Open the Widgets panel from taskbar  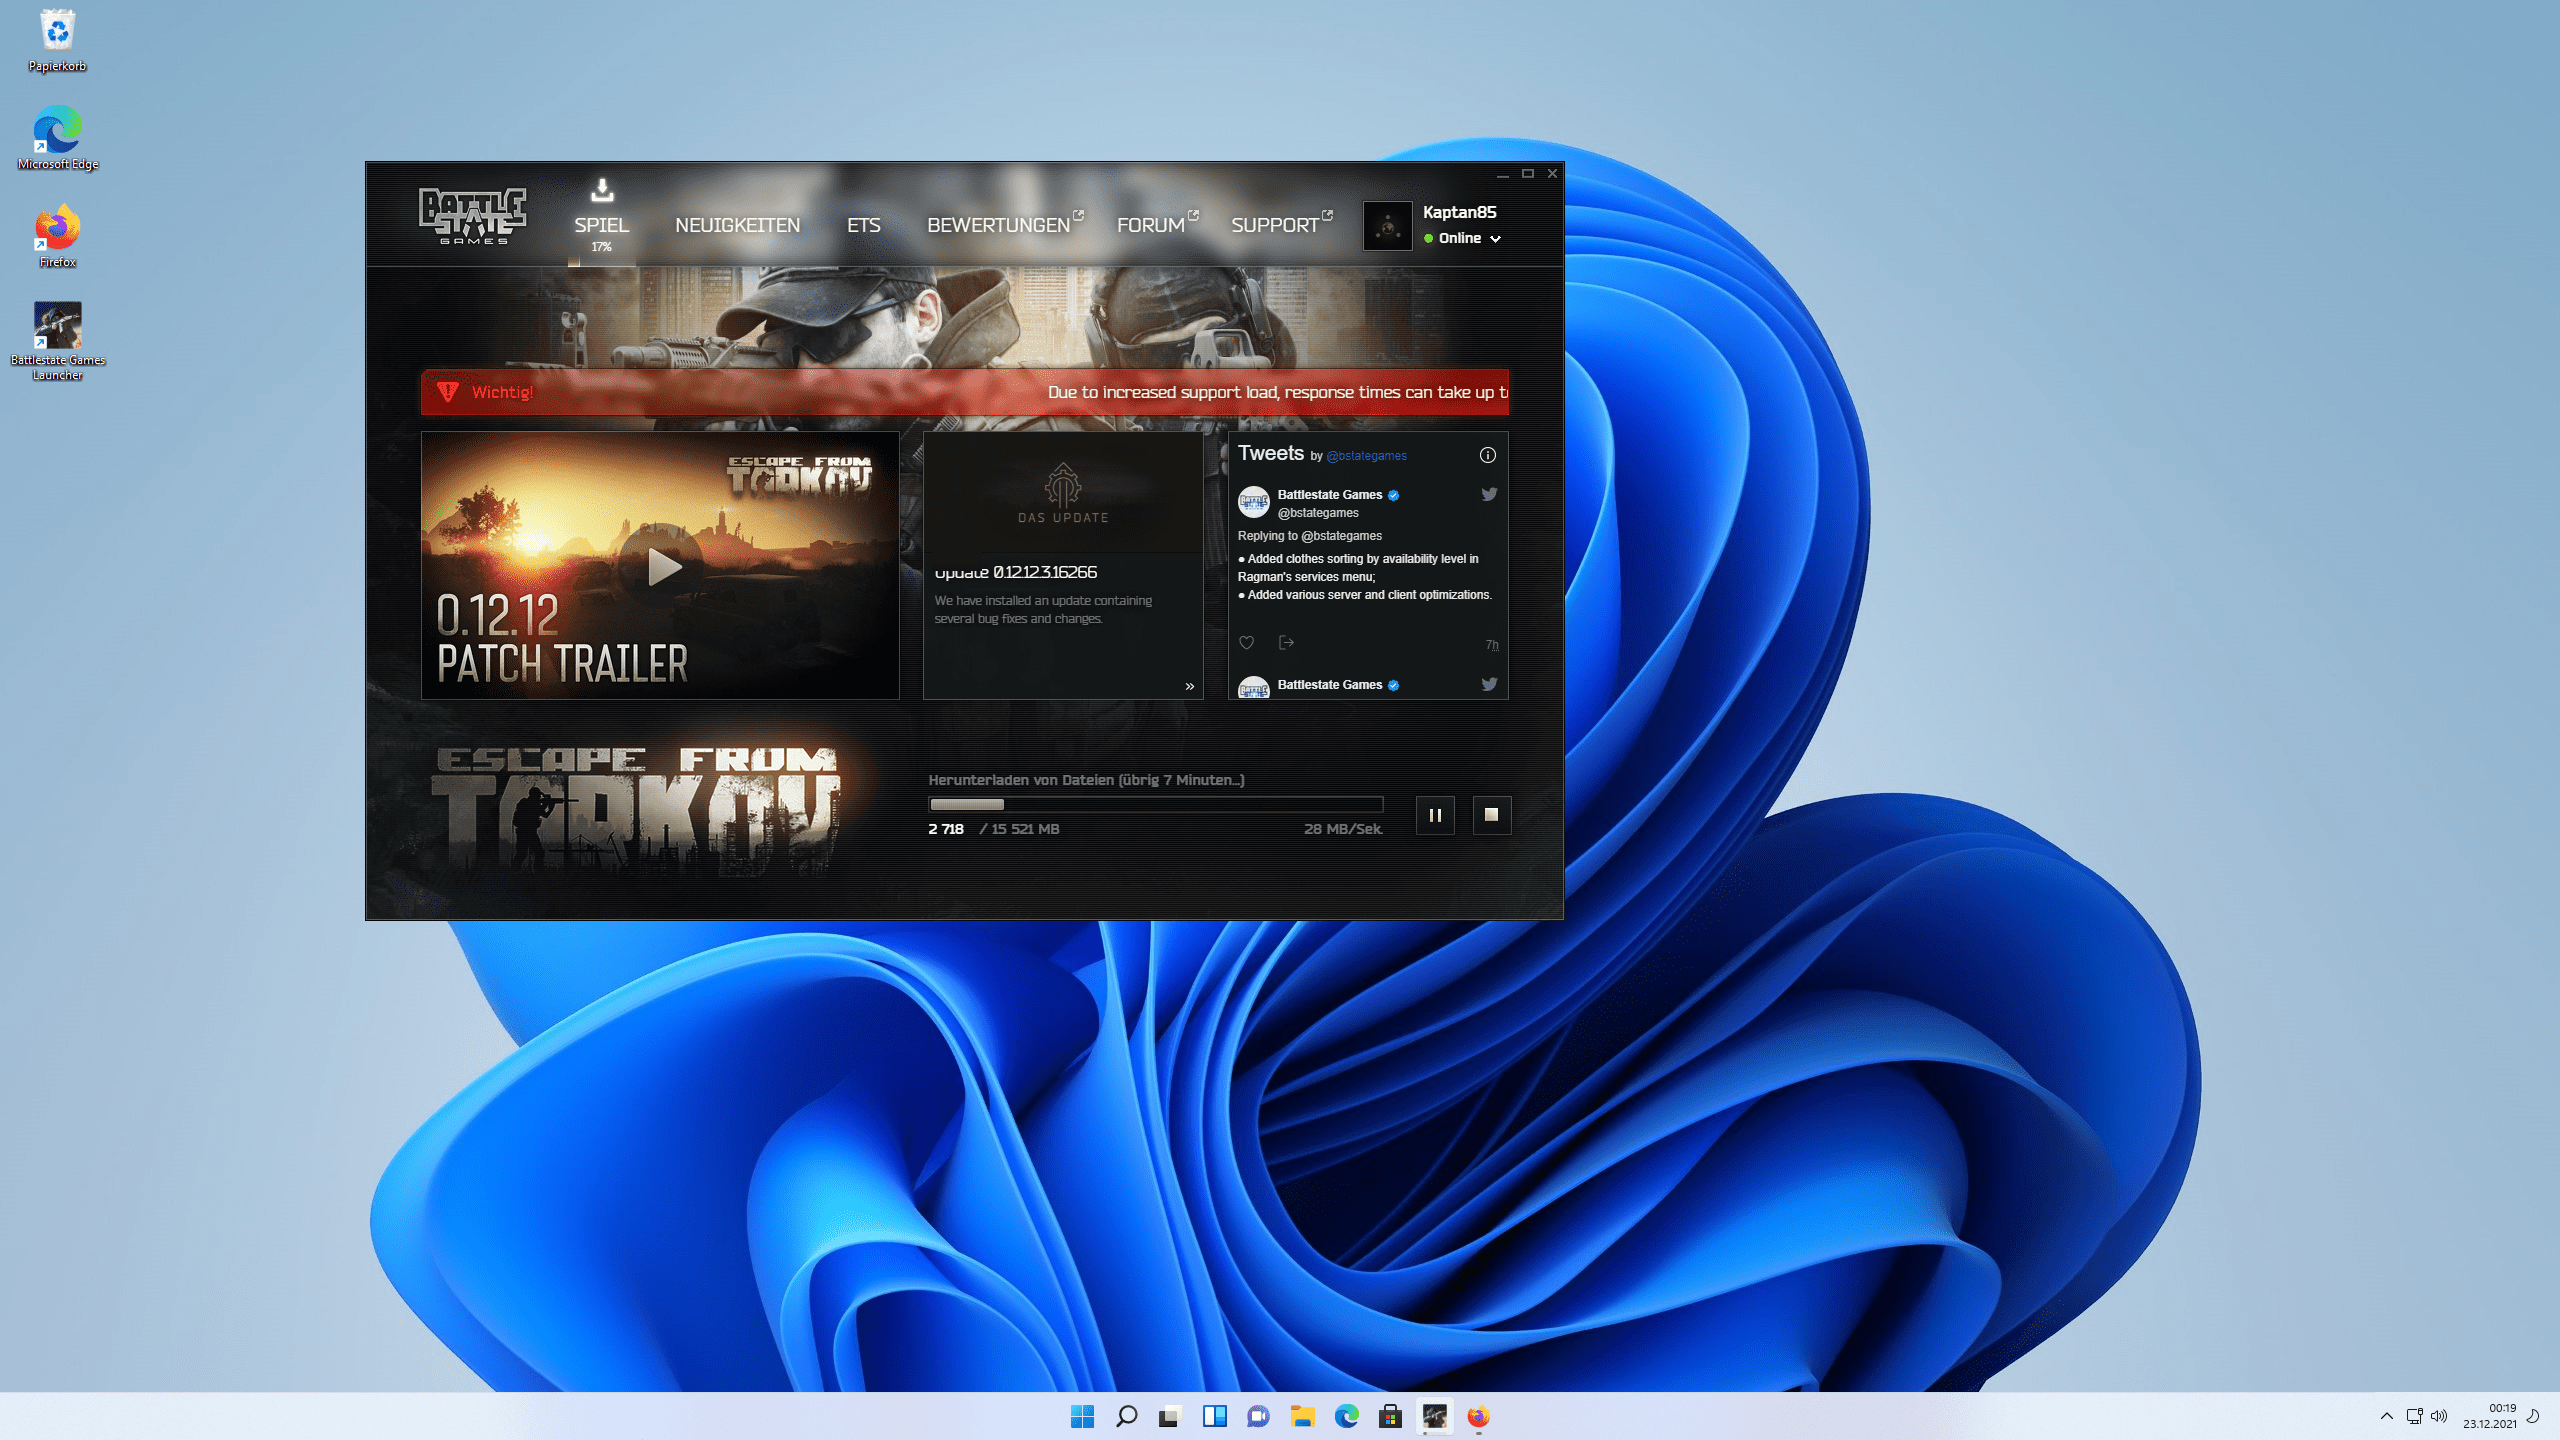click(1214, 1416)
